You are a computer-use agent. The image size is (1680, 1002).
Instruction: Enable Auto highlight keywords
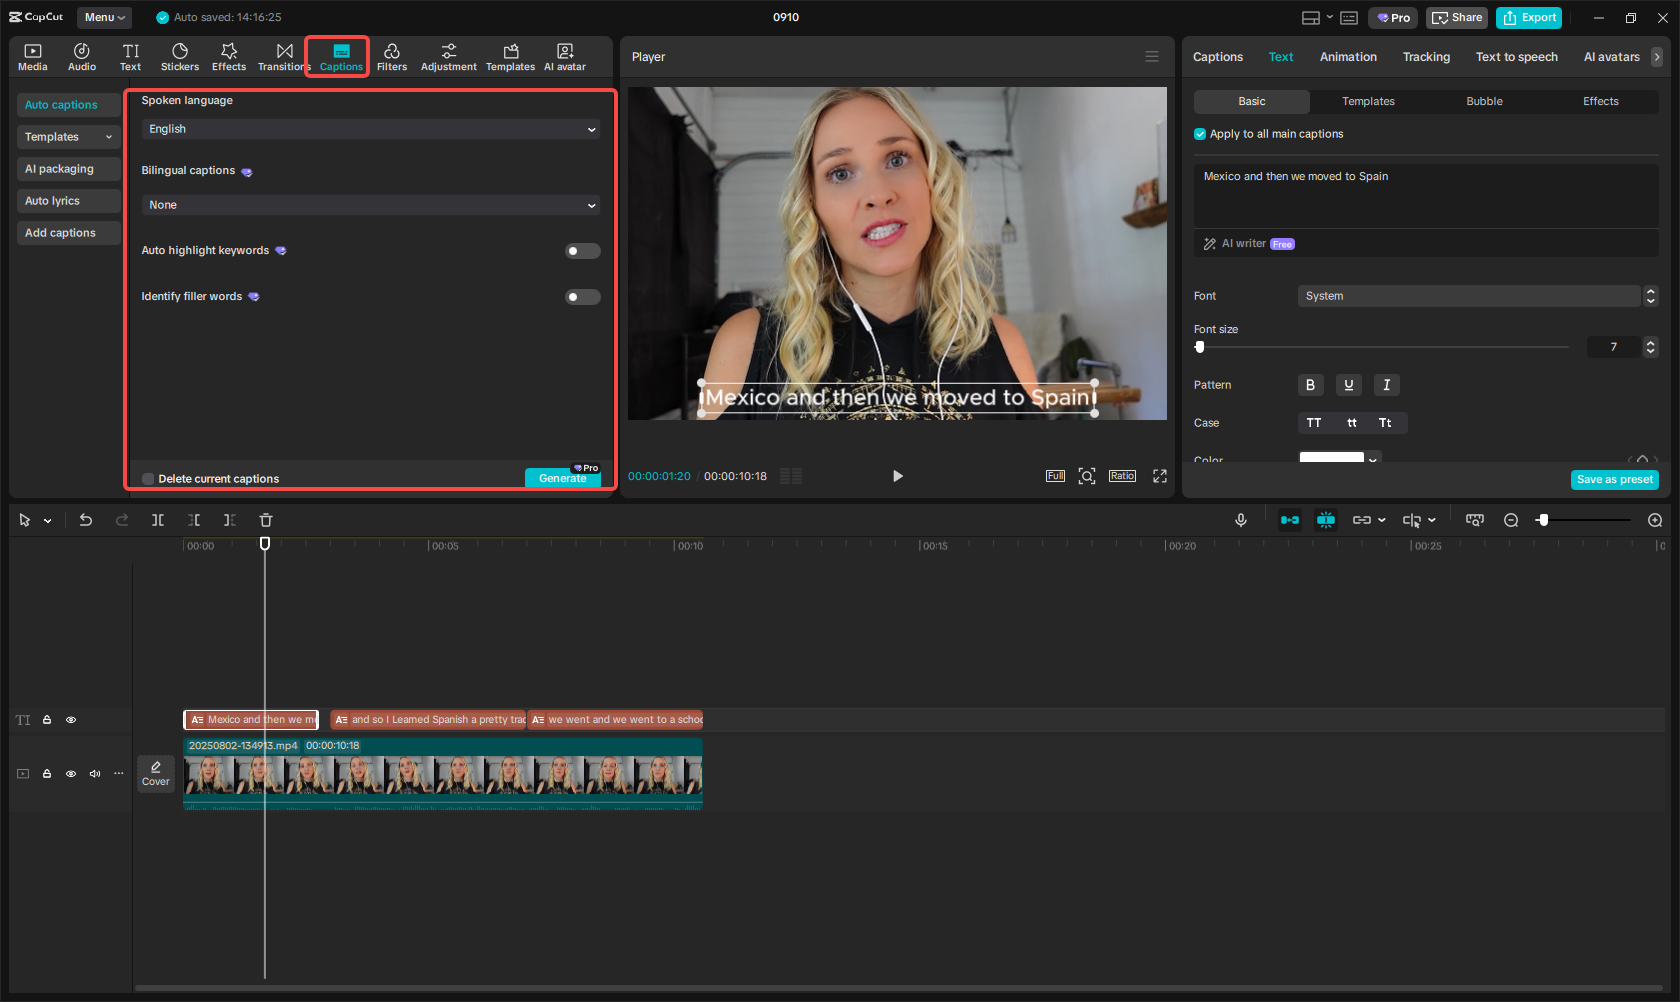click(582, 250)
